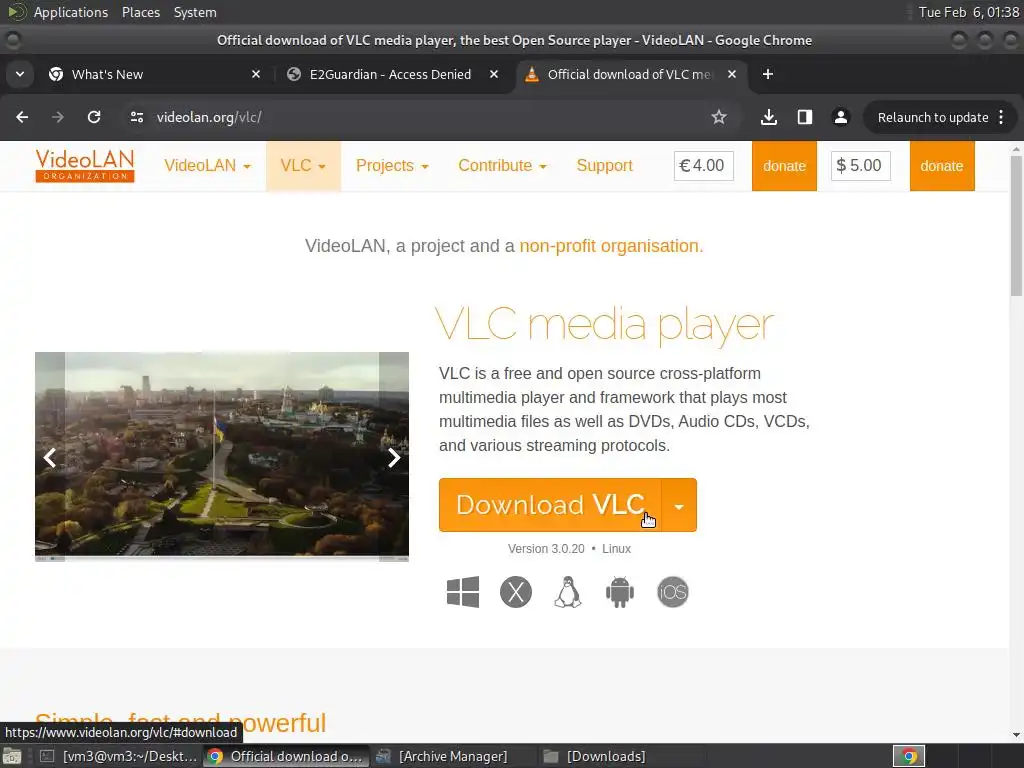The image size is (1024, 768).
Task: Click Chrome icon in system tray
Action: pos(908,756)
